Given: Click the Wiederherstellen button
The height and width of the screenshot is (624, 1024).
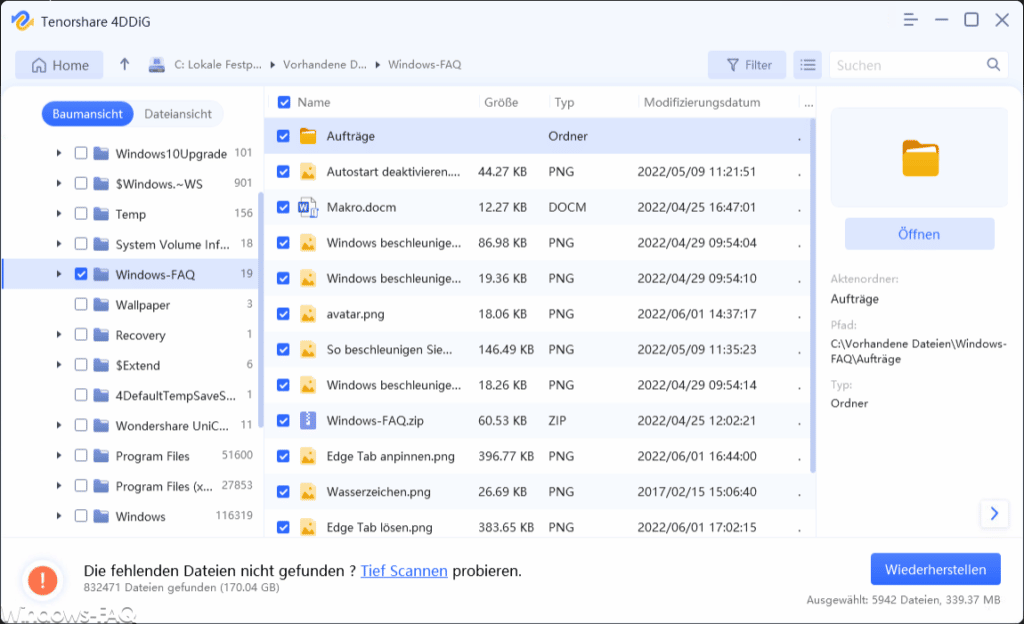Looking at the screenshot, I should pos(935,569).
